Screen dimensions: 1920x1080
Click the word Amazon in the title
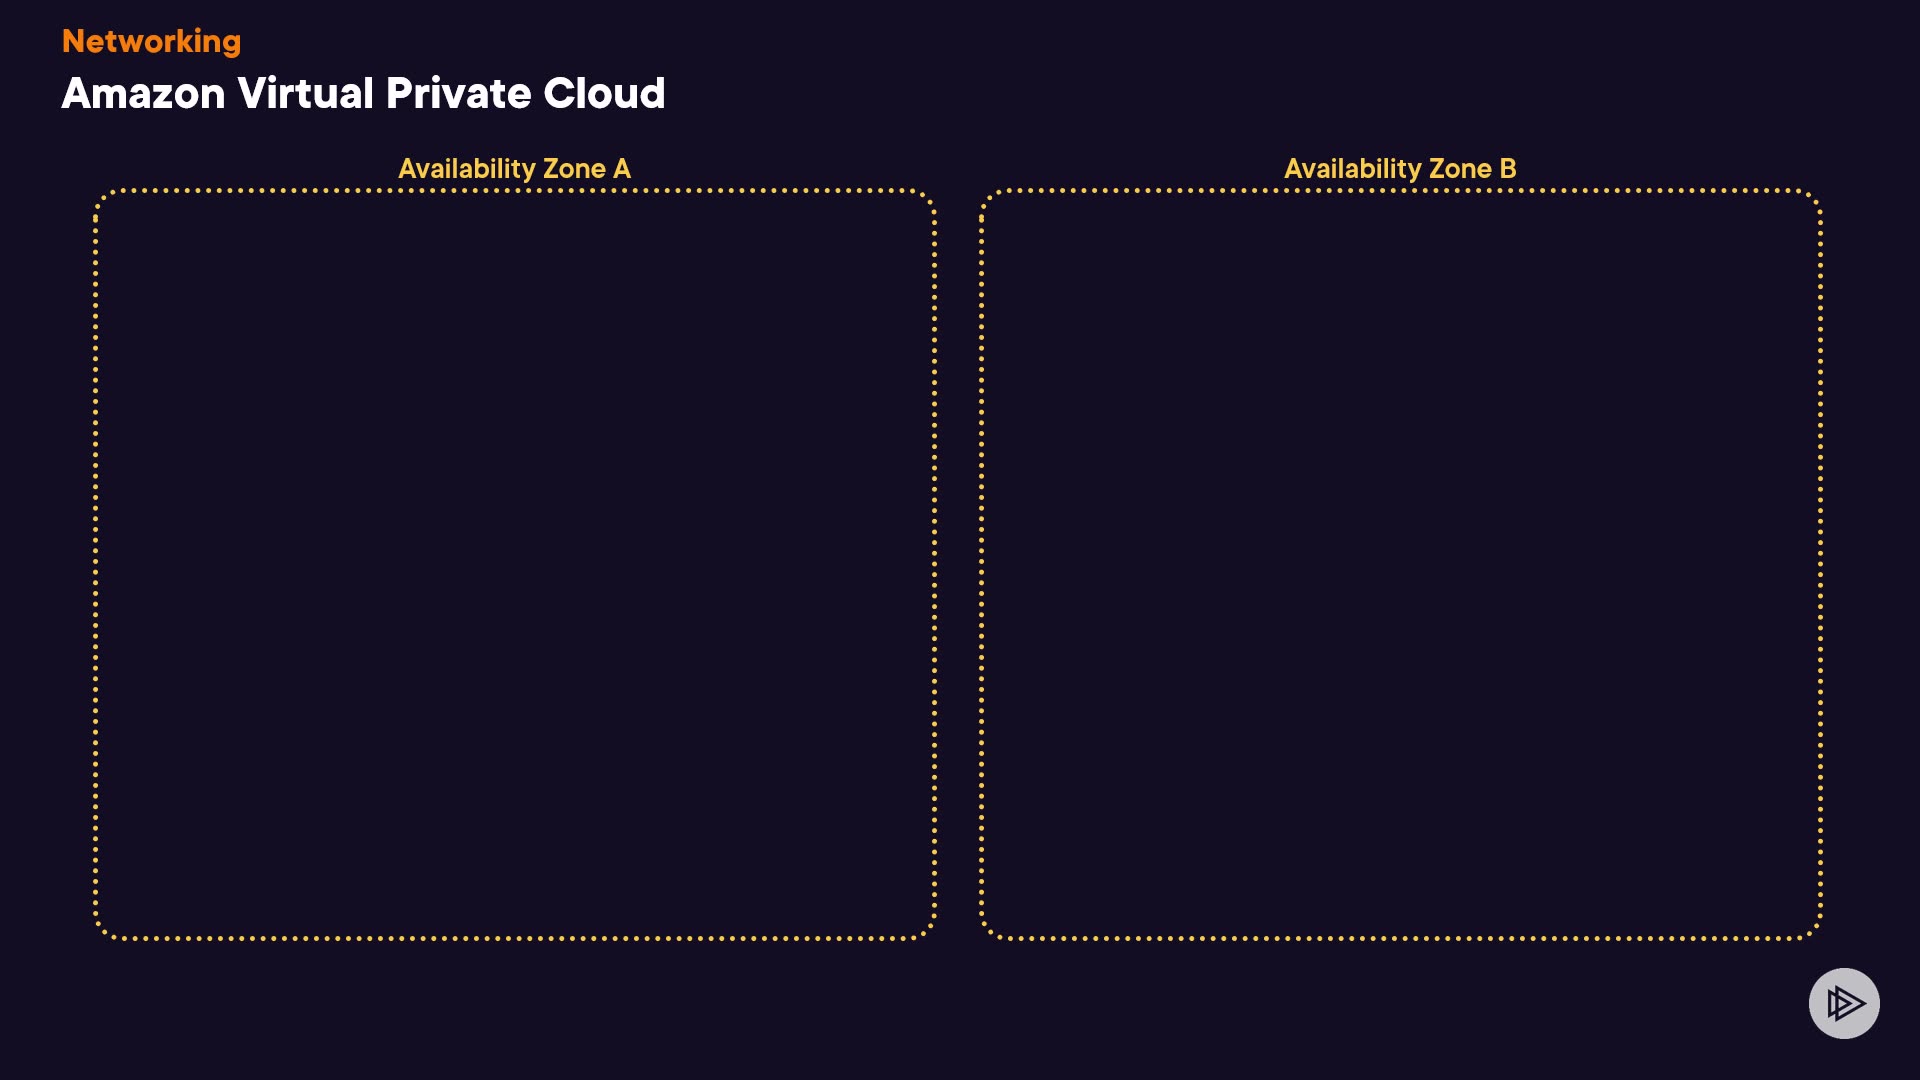click(143, 93)
